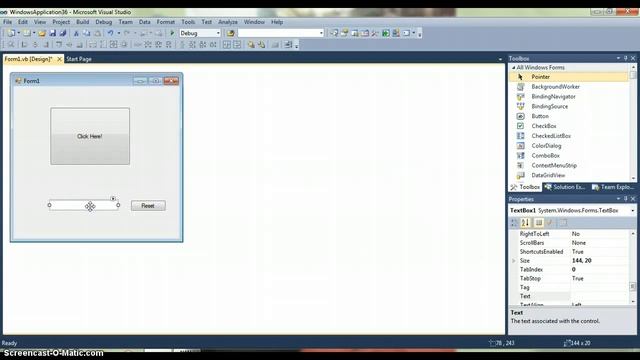Select the CheckBox control in Toolbox
This screenshot has width=640, height=360.
(569, 126)
